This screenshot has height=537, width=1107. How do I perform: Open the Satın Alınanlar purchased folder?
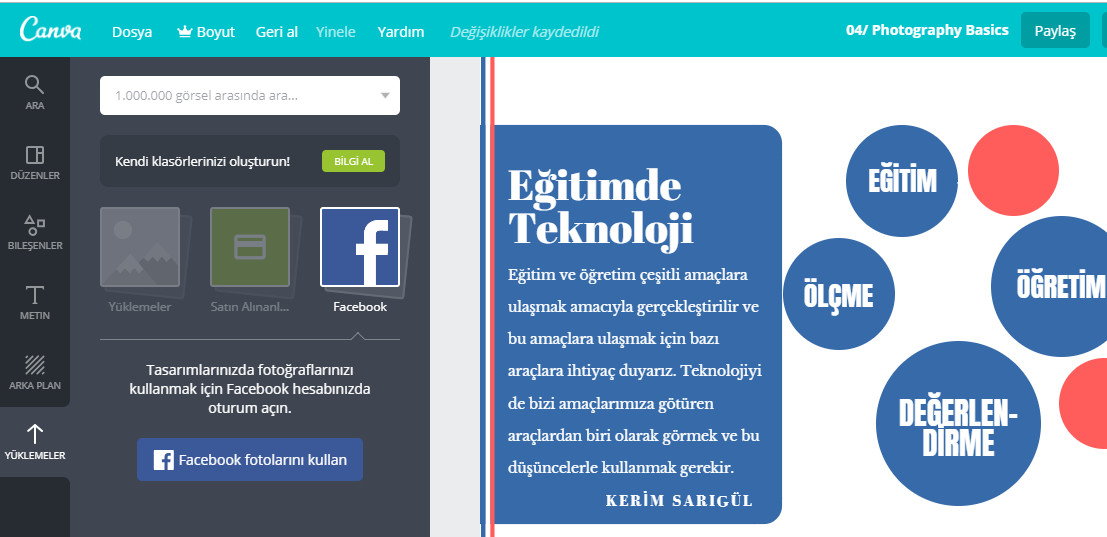[250, 247]
